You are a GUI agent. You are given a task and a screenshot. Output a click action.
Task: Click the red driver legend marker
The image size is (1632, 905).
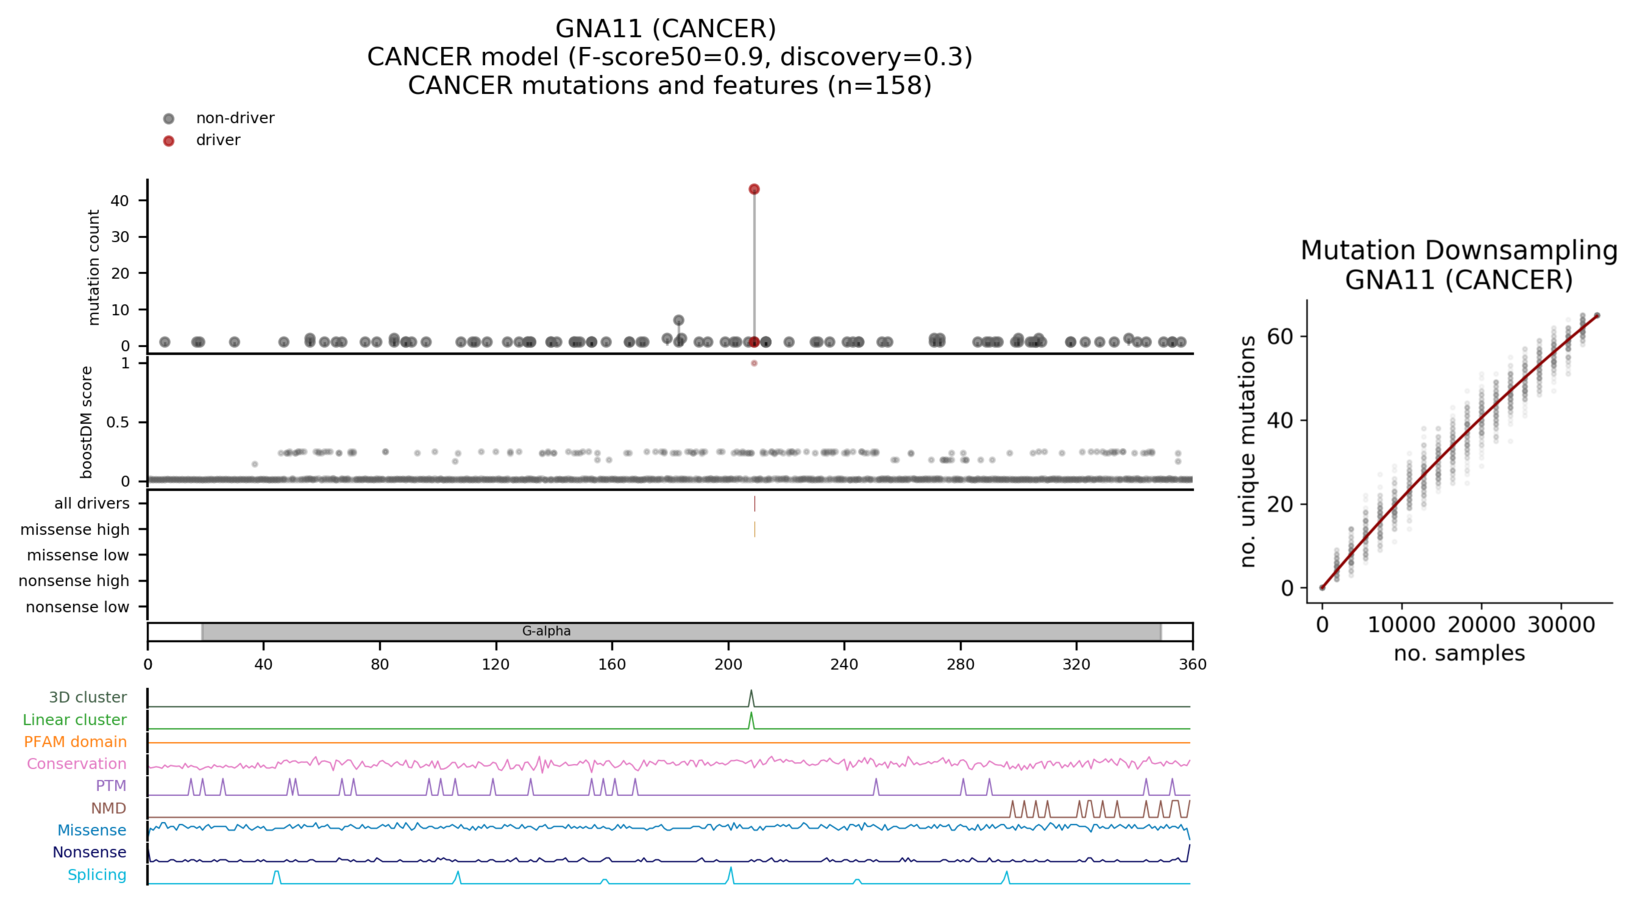click(169, 141)
